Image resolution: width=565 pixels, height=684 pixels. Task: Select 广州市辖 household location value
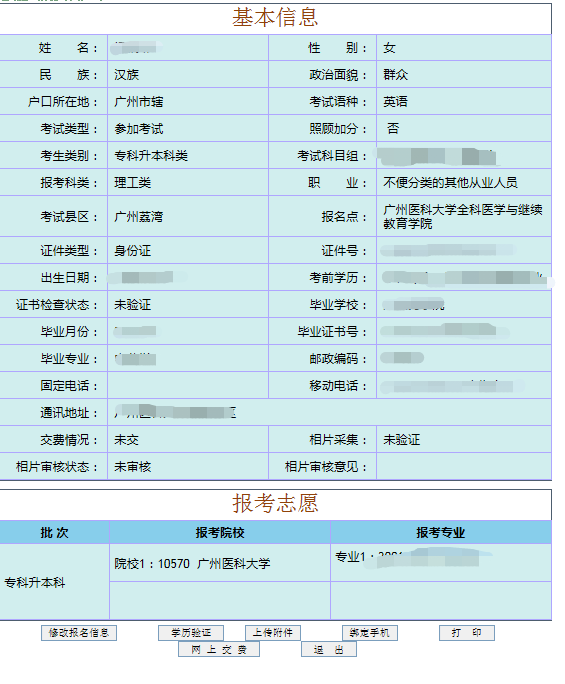coord(139,102)
